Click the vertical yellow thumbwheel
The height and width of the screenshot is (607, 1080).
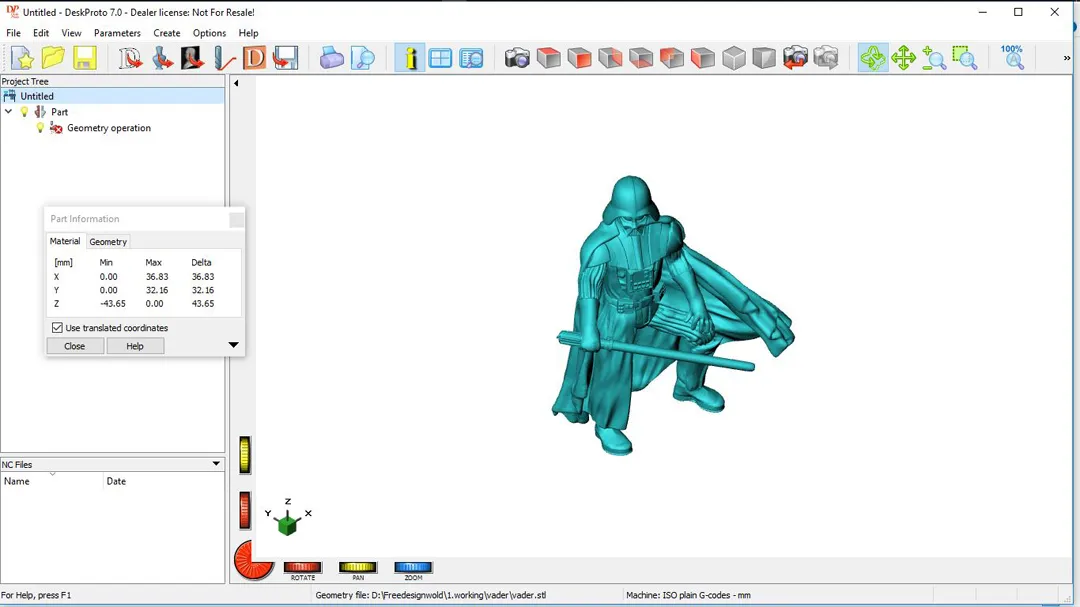coord(245,455)
